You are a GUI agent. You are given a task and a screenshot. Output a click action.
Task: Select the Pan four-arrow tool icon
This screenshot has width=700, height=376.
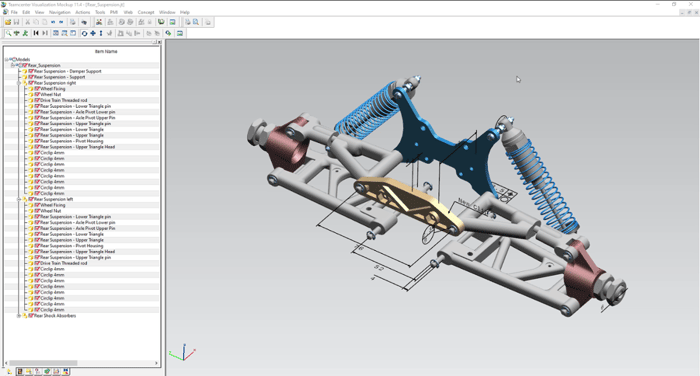(92, 33)
